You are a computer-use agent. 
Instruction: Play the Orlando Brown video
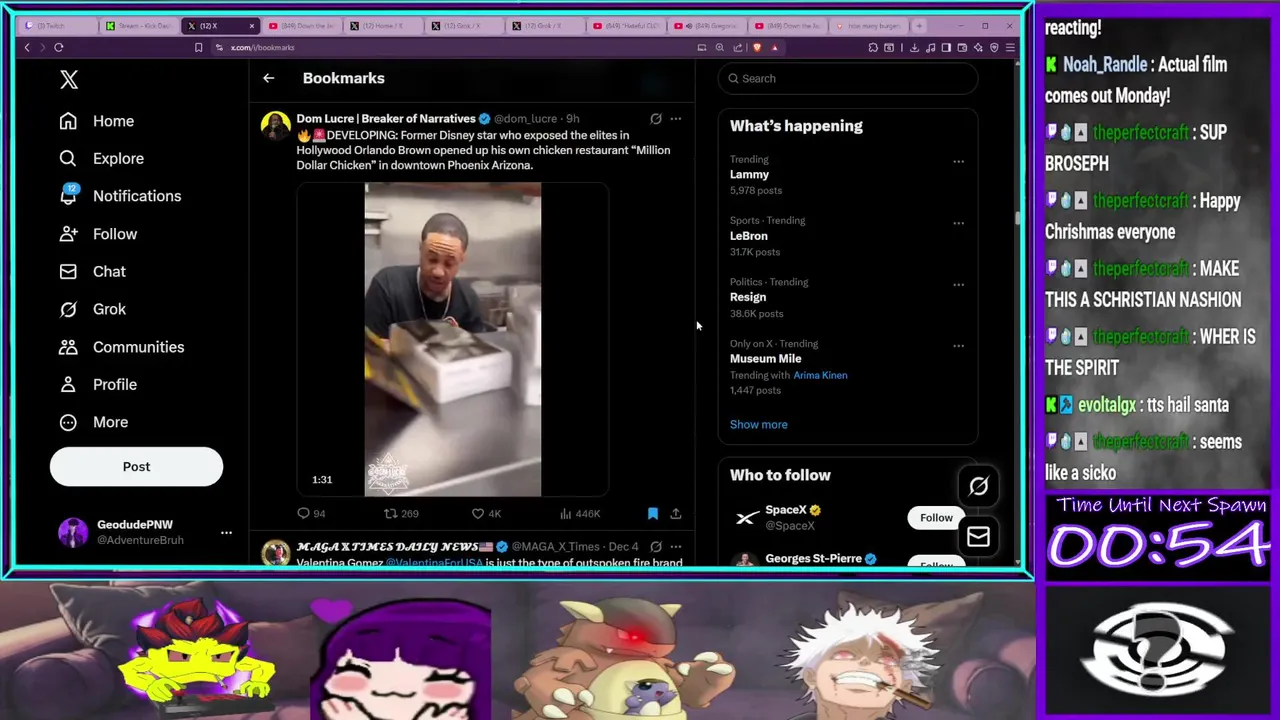(x=453, y=340)
